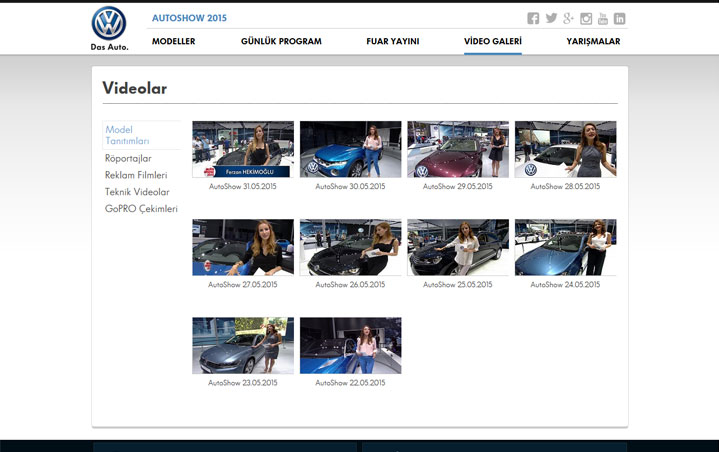719x452 pixels.
Task: Open the Instagram social icon
Action: (586, 18)
